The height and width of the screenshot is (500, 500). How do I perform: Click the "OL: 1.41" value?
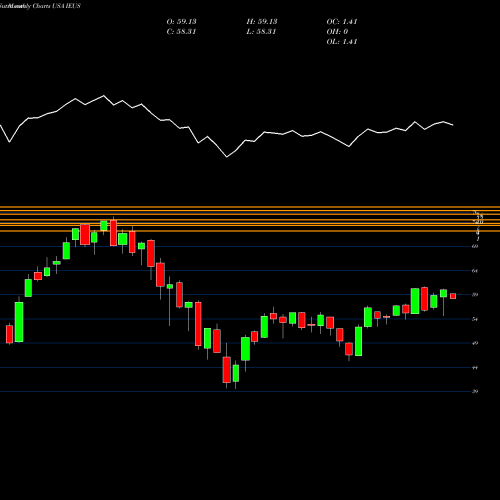(342, 42)
